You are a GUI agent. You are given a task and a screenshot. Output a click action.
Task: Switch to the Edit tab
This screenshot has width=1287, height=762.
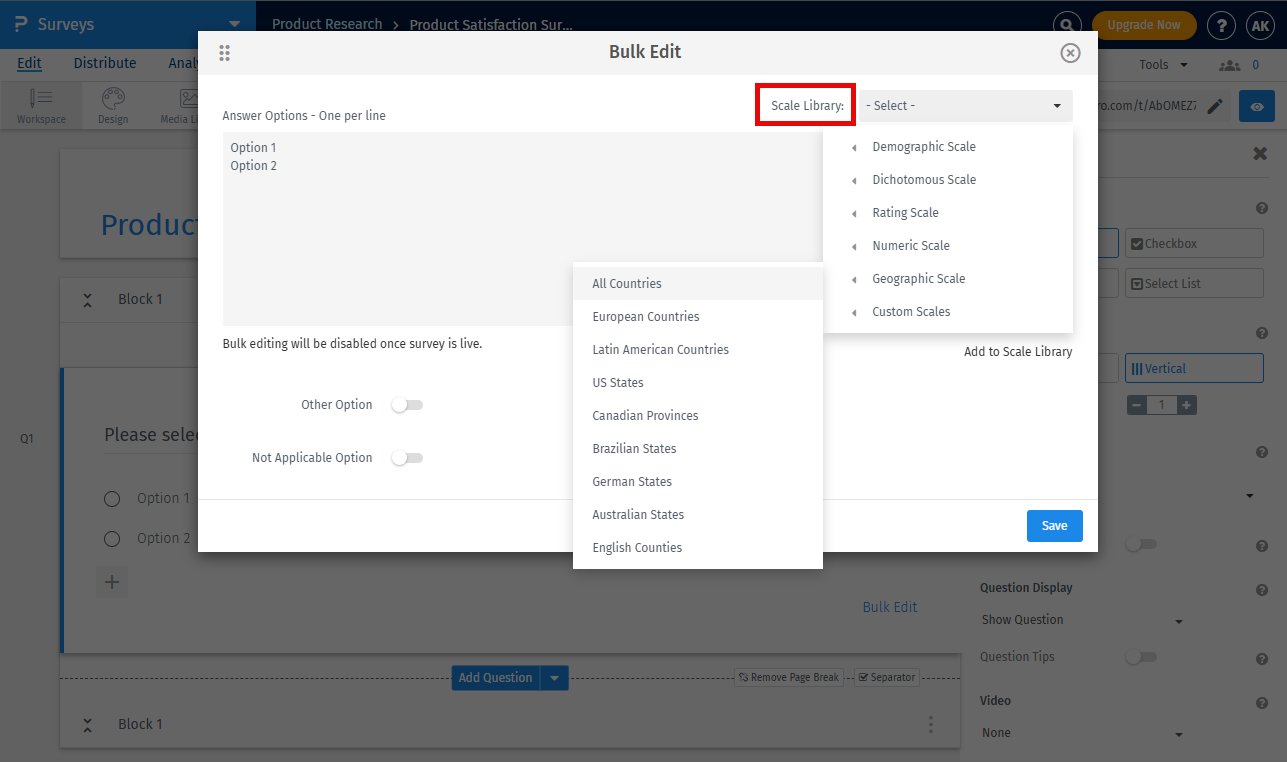coord(29,64)
